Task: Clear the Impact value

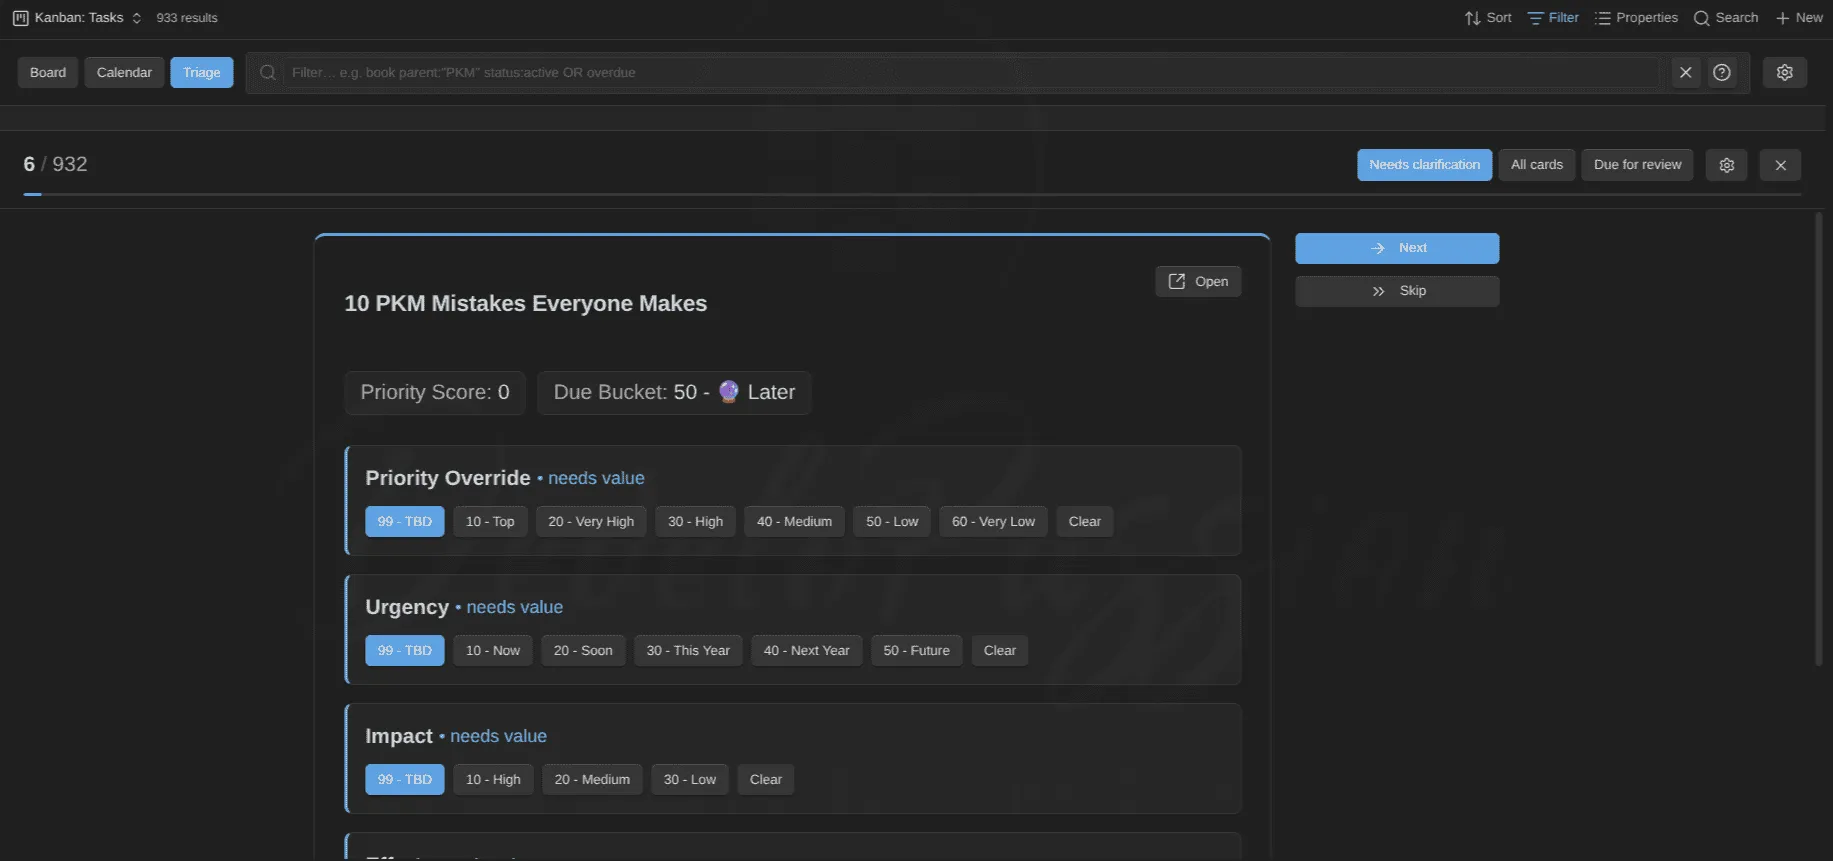Action: coord(766,780)
